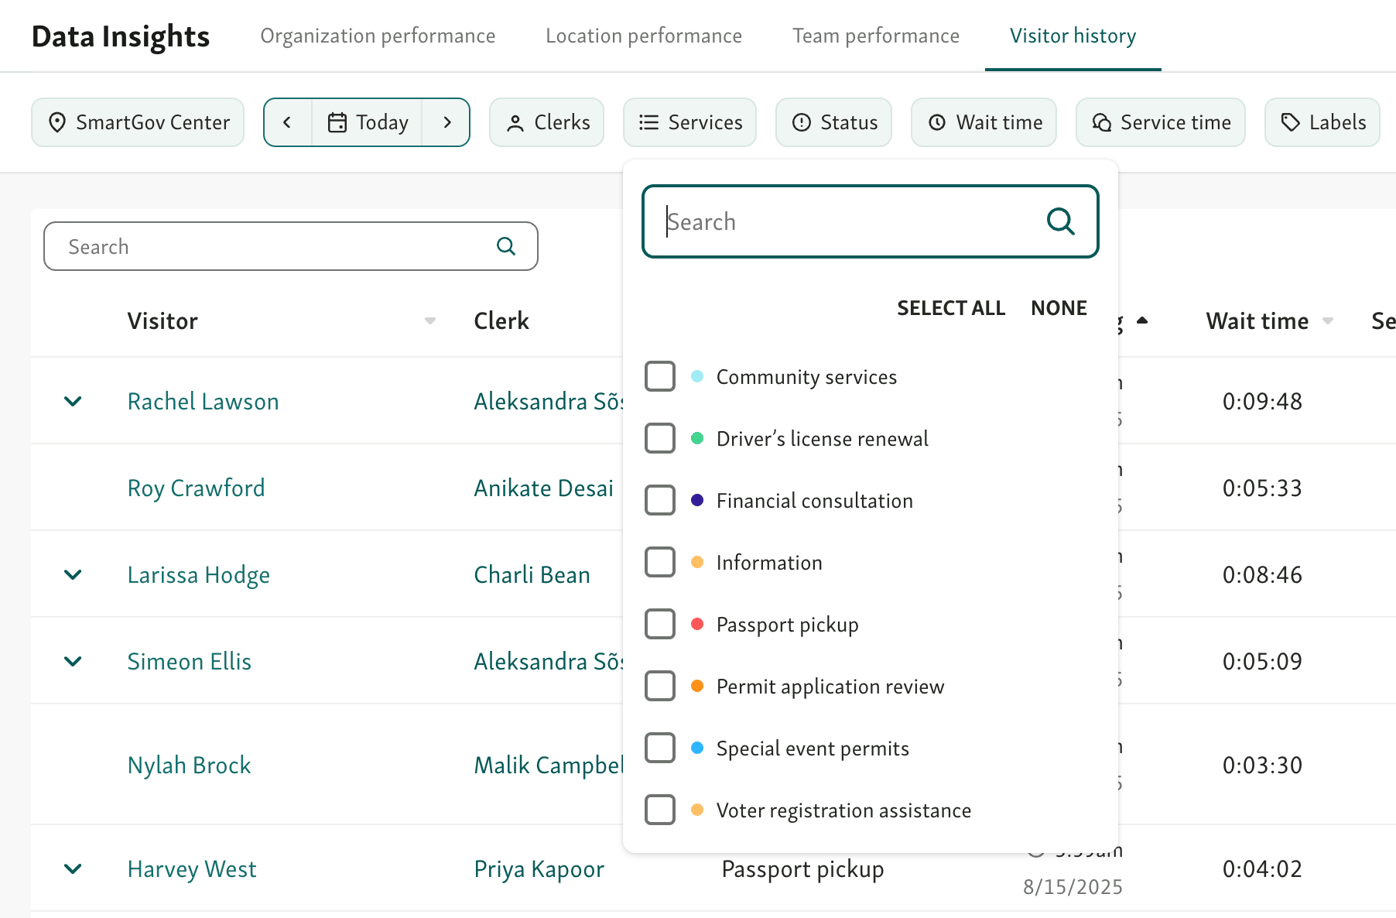Click the list icon on the Services filter
The image size is (1396, 918).
click(x=646, y=122)
